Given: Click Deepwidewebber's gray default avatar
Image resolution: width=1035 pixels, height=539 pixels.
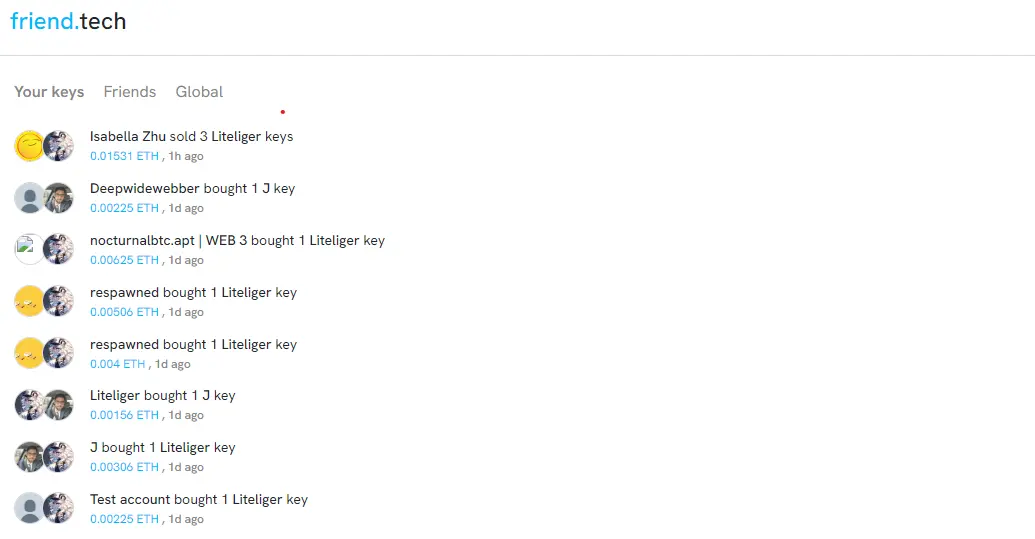Looking at the screenshot, I should [29, 198].
